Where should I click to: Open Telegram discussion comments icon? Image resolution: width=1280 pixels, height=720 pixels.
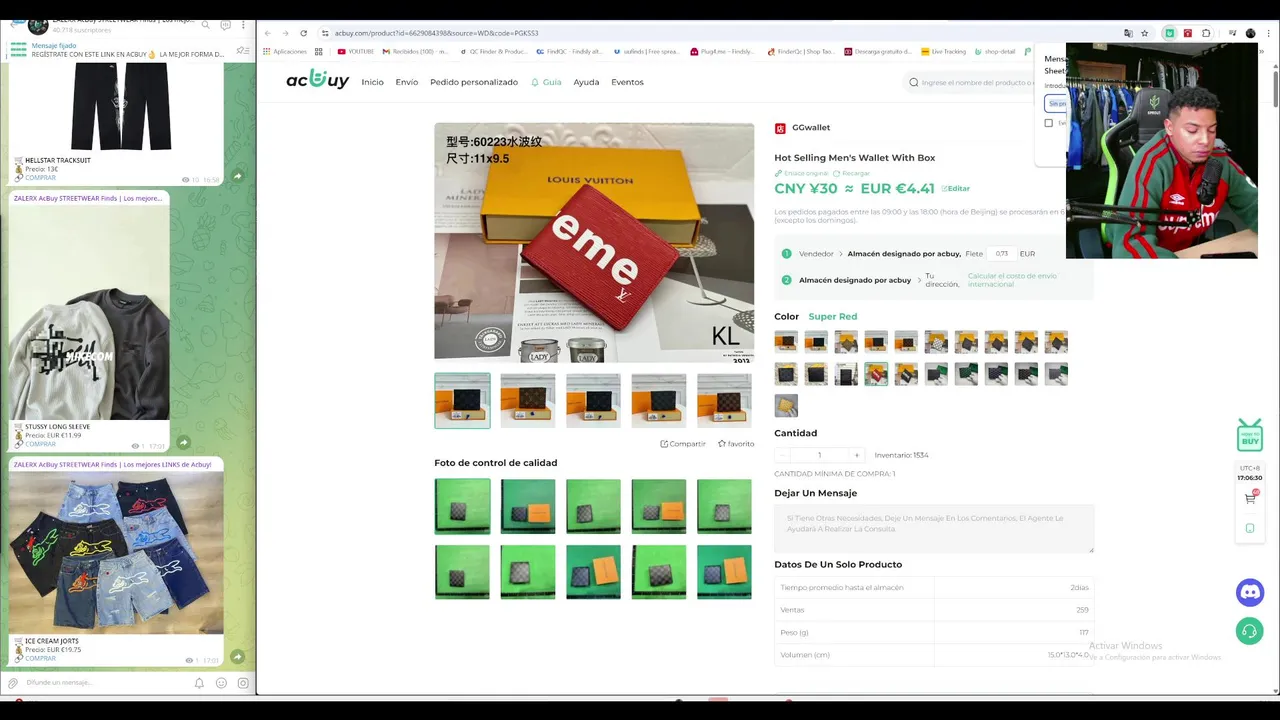pyautogui.click(x=225, y=25)
